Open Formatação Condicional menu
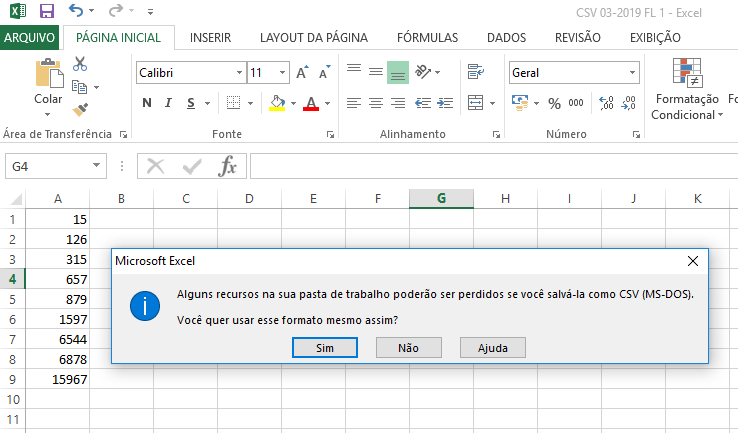Viewport: 738px width, 433px height. click(x=687, y=89)
